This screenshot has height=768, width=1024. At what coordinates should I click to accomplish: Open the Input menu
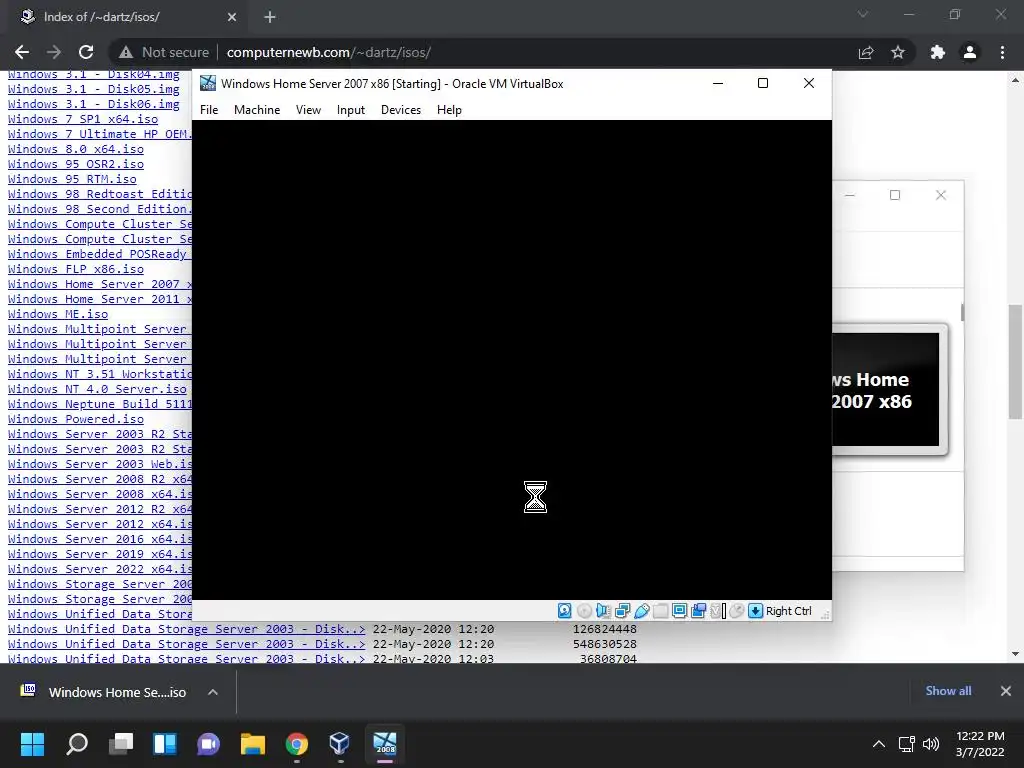click(x=351, y=110)
